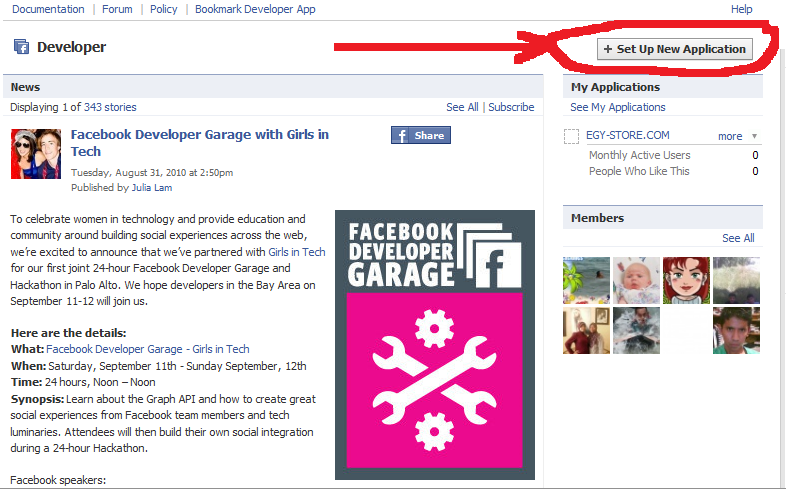Select the red-haired cartoon avatar member
The width and height of the screenshot is (790, 490).
[686, 280]
